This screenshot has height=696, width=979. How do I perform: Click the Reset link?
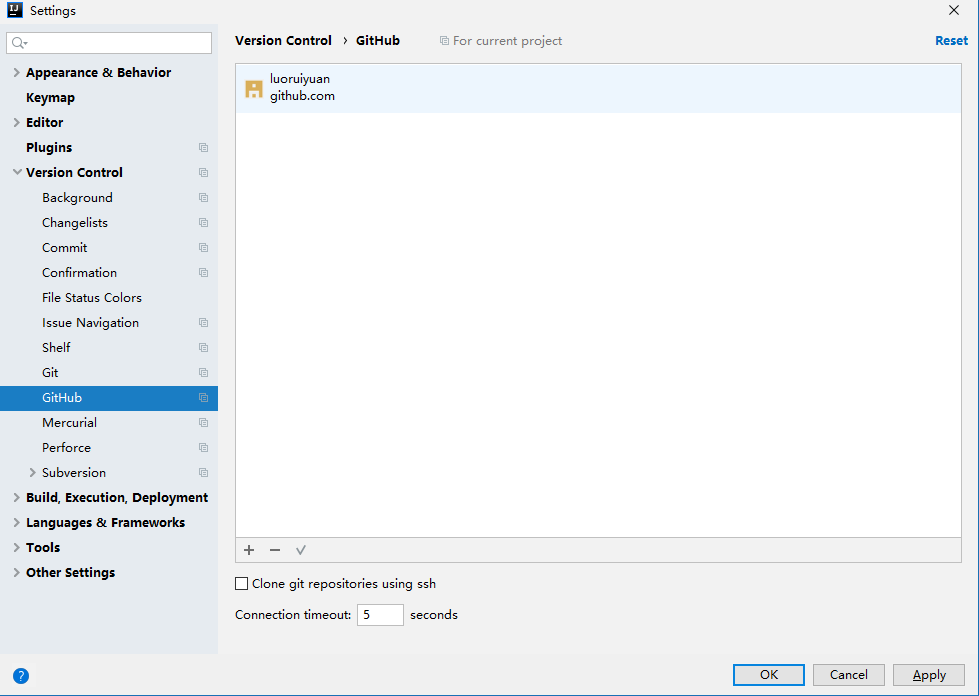tap(952, 41)
